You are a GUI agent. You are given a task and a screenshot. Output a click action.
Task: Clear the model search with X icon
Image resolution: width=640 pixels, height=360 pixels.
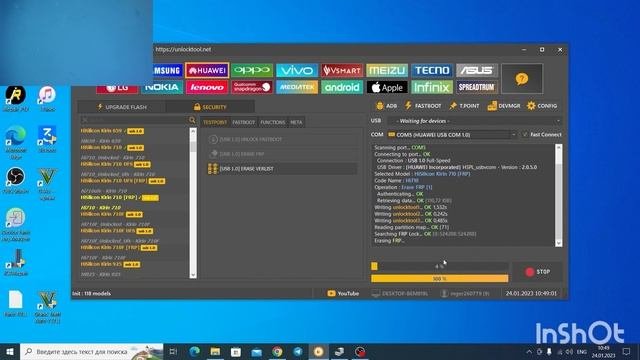coord(85,120)
